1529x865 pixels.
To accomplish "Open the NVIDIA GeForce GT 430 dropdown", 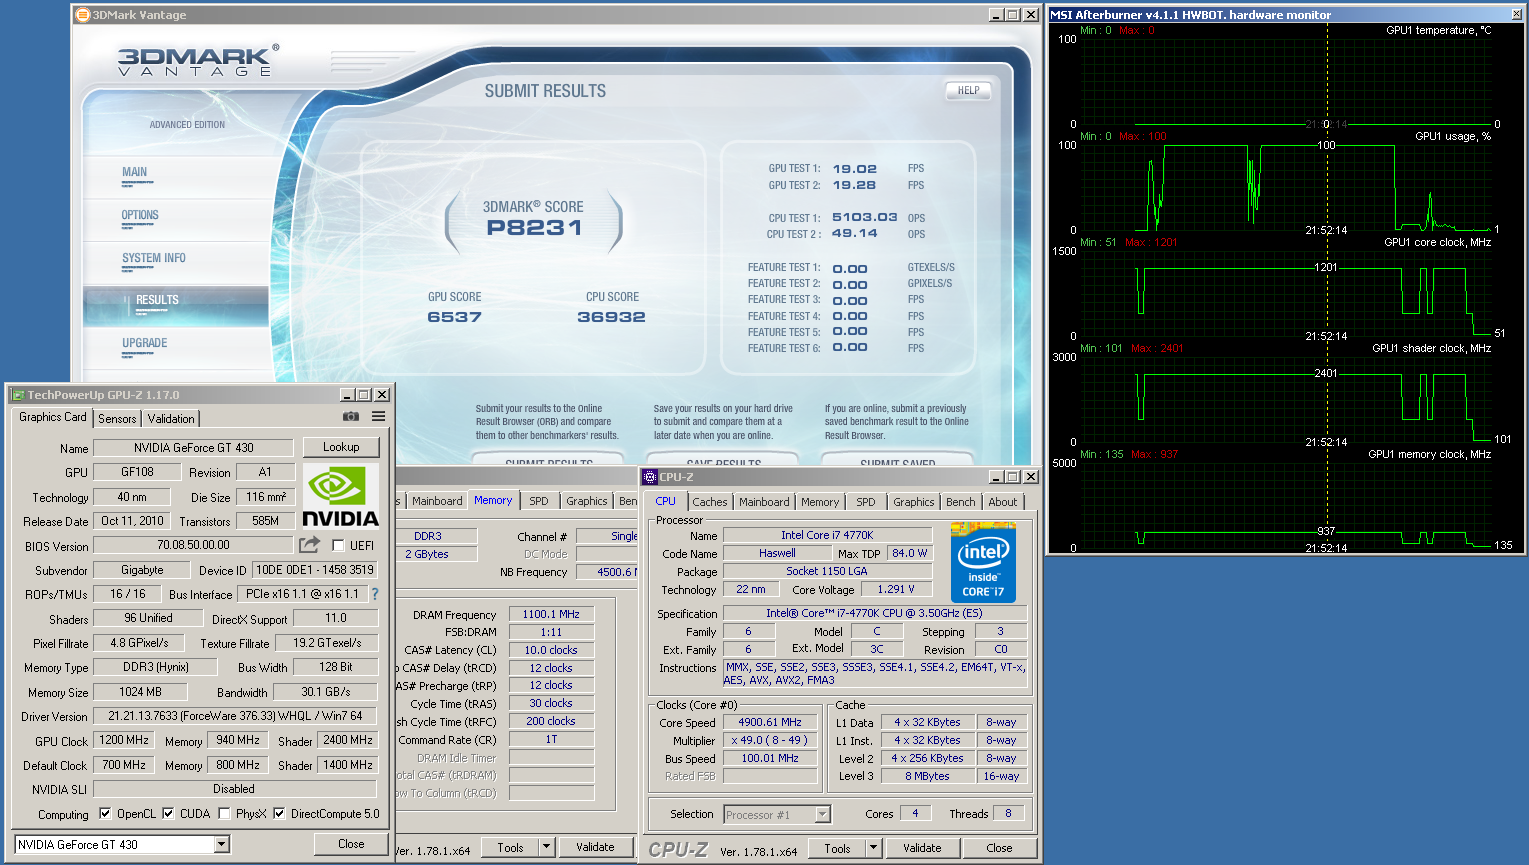I will [x=222, y=845].
